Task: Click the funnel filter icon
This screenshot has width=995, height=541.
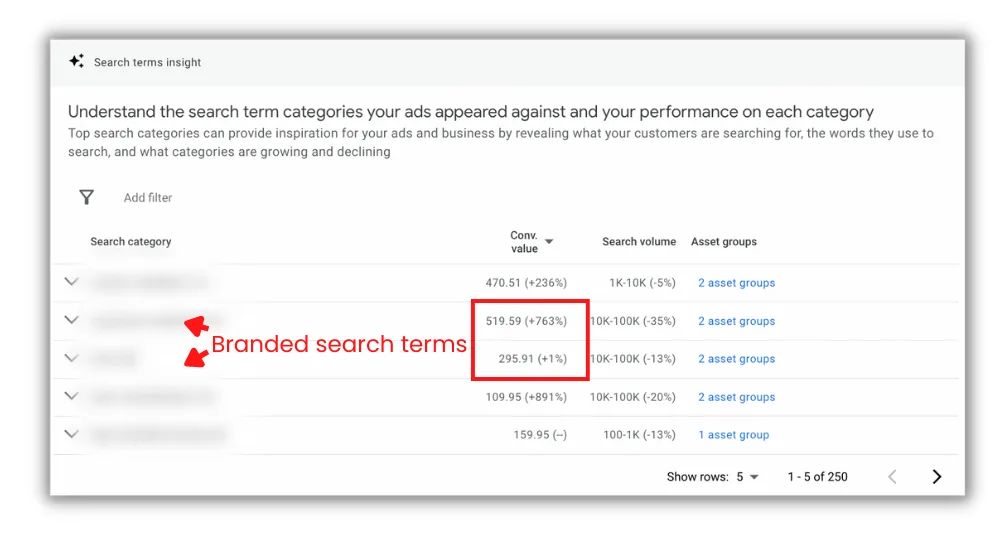Action: pos(86,197)
